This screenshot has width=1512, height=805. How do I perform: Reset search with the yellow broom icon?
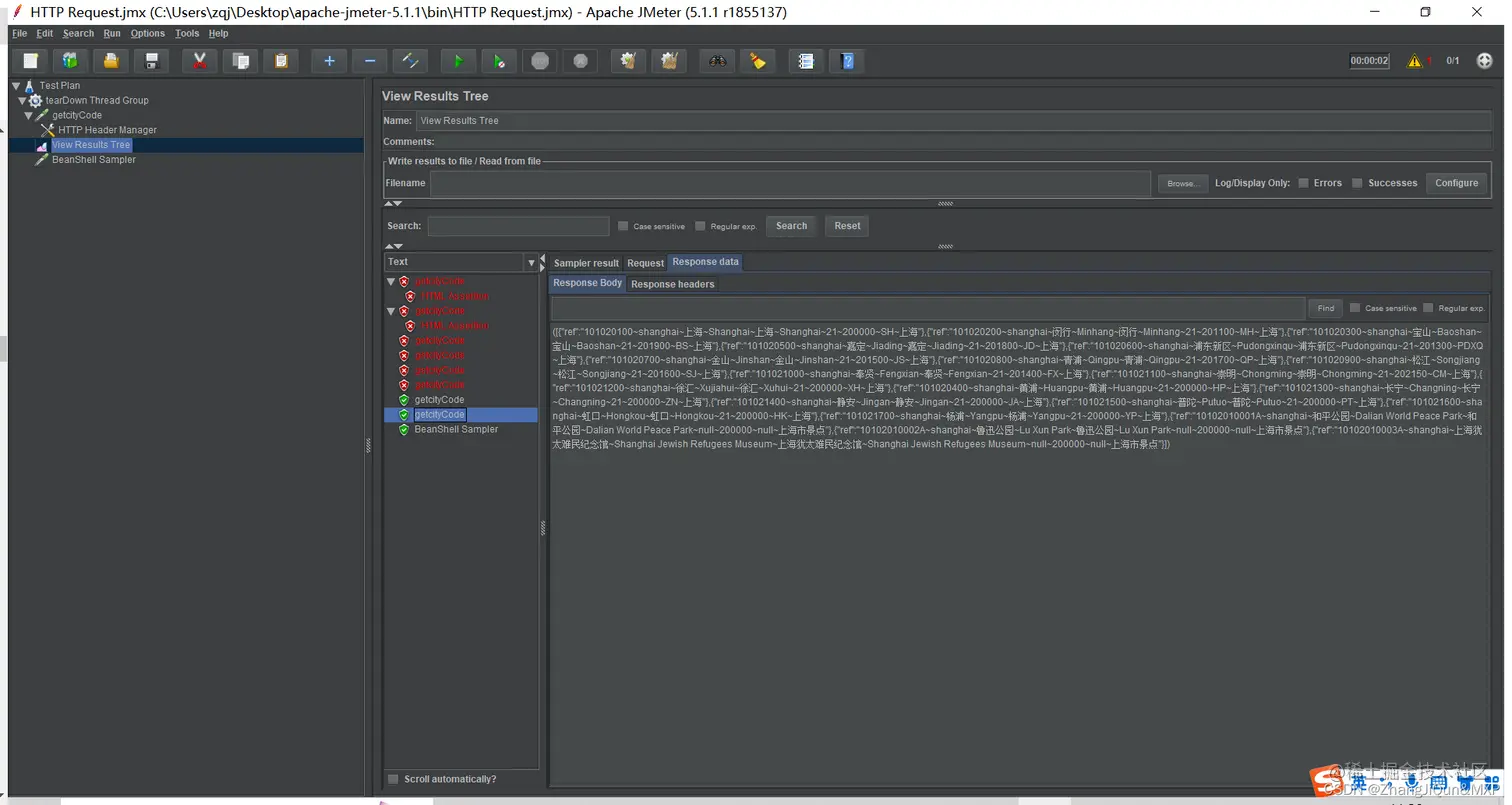758,61
